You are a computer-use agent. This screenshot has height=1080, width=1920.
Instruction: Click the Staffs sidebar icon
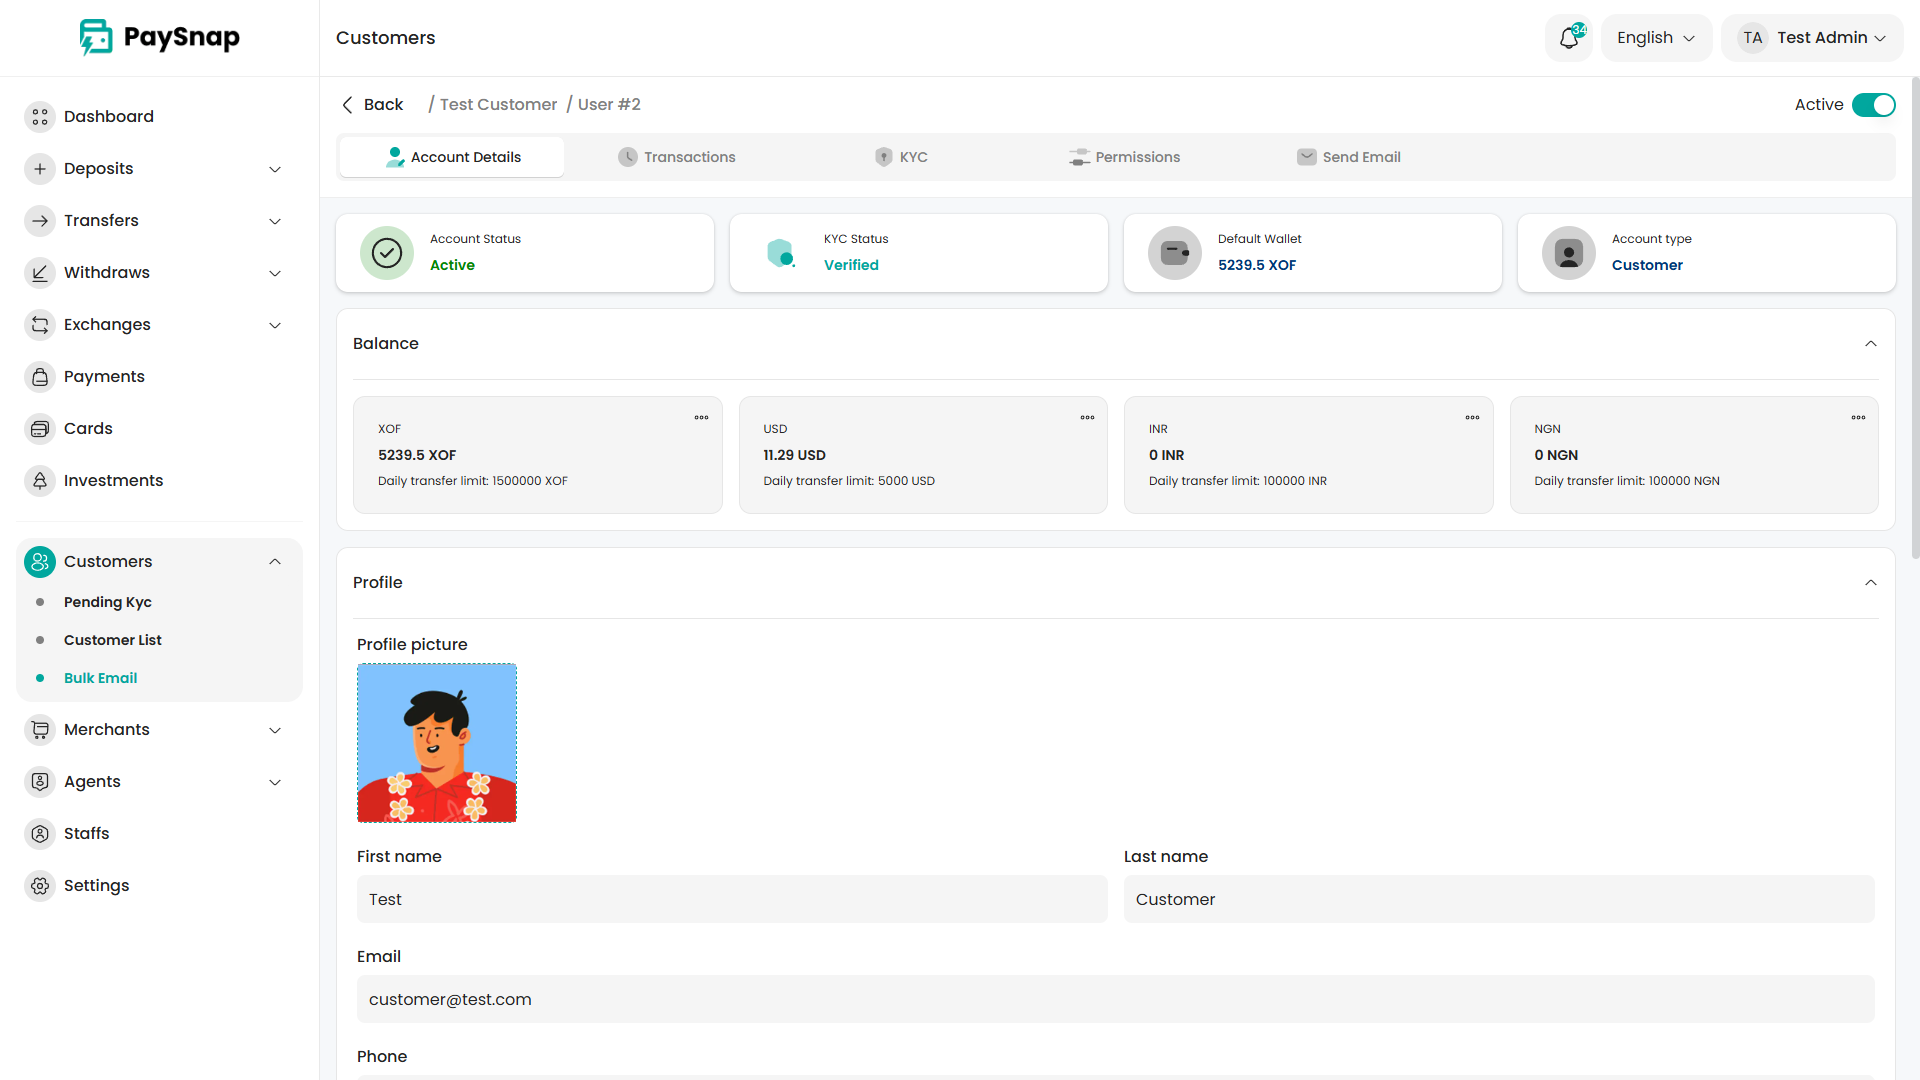40,834
